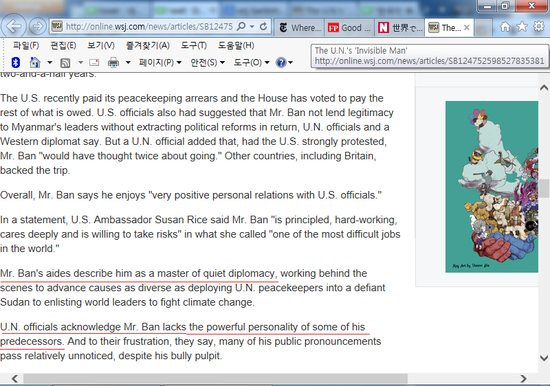Refresh the page with the reload icon
The width and height of the screenshot is (550, 386).
click(263, 26)
